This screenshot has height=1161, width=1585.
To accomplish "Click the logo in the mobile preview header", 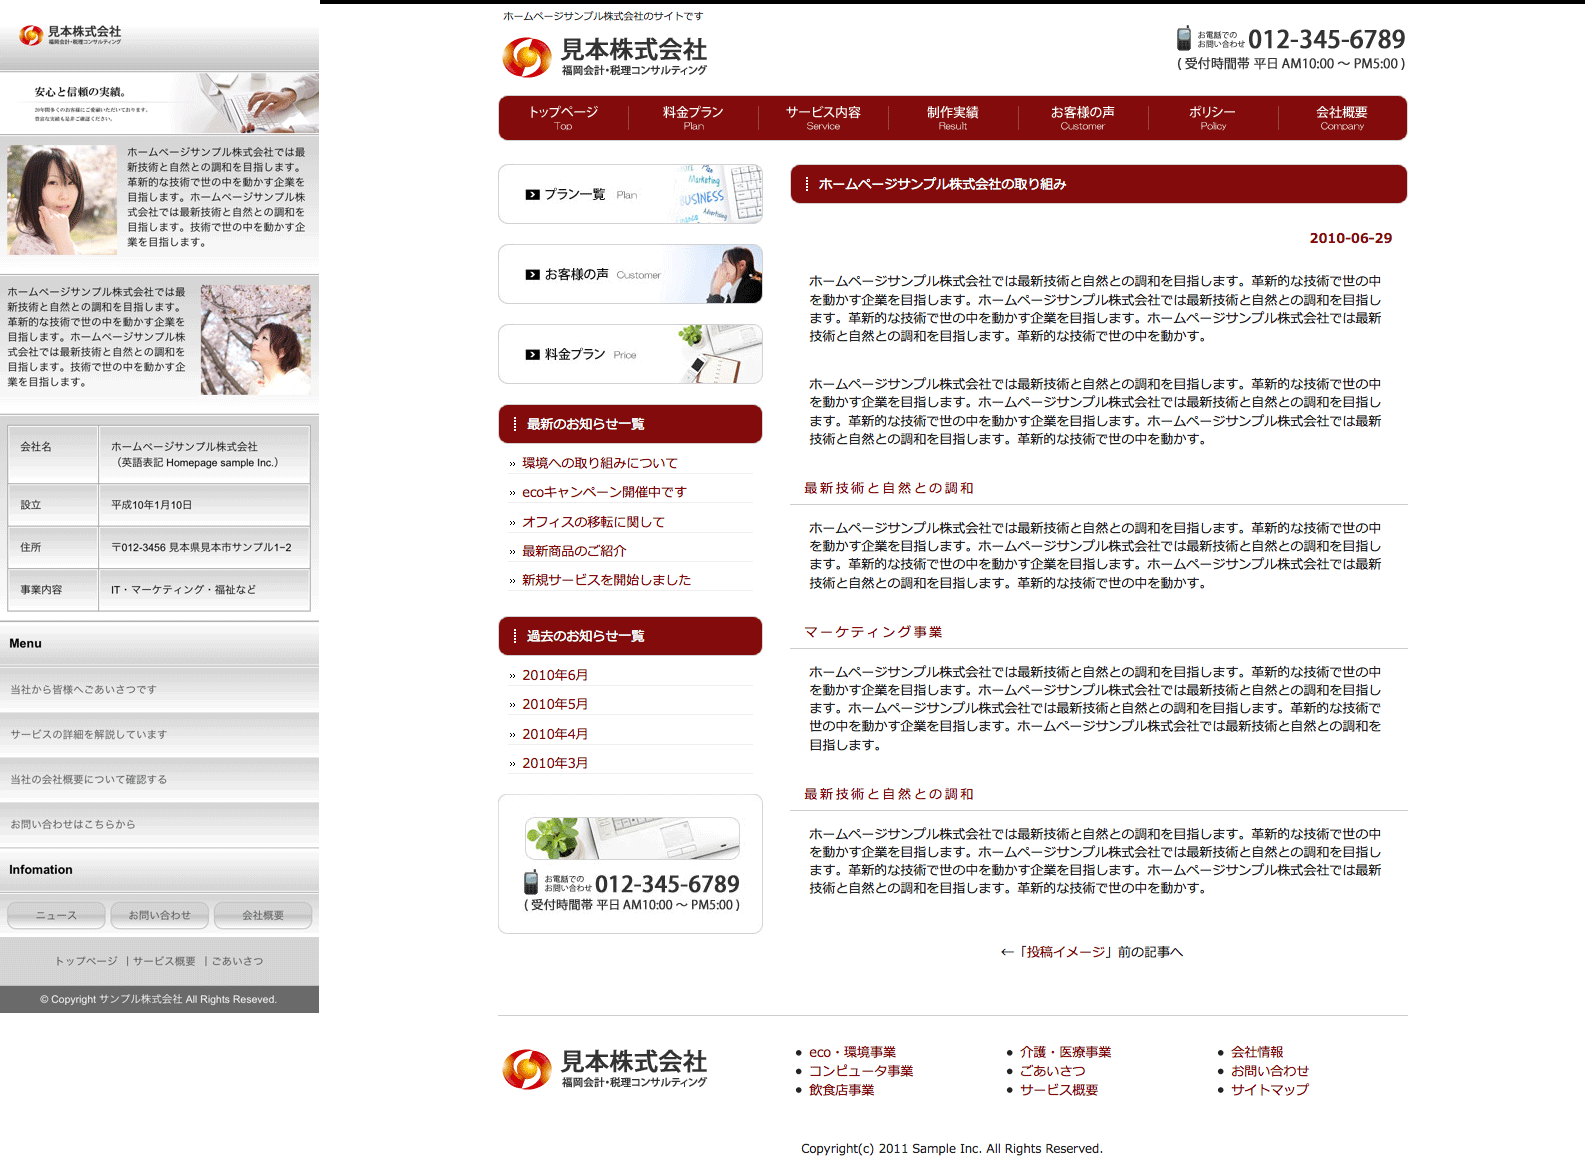I will point(70,35).
